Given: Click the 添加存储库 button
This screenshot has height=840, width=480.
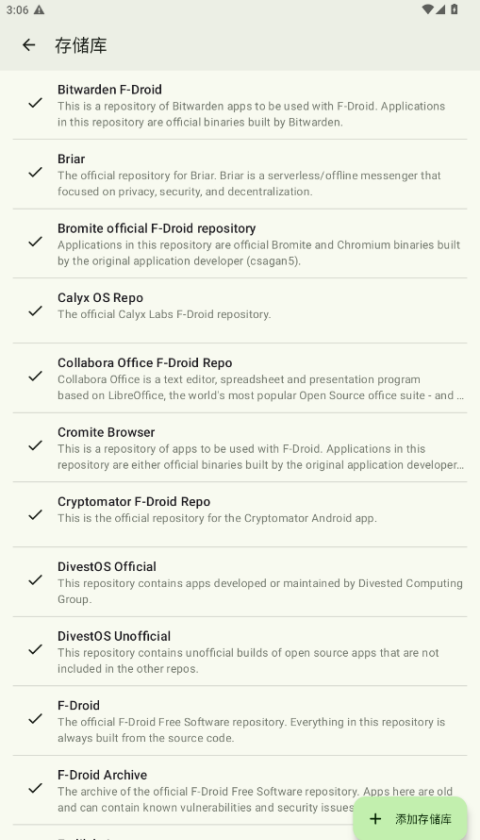Looking at the screenshot, I should (410, 819).
